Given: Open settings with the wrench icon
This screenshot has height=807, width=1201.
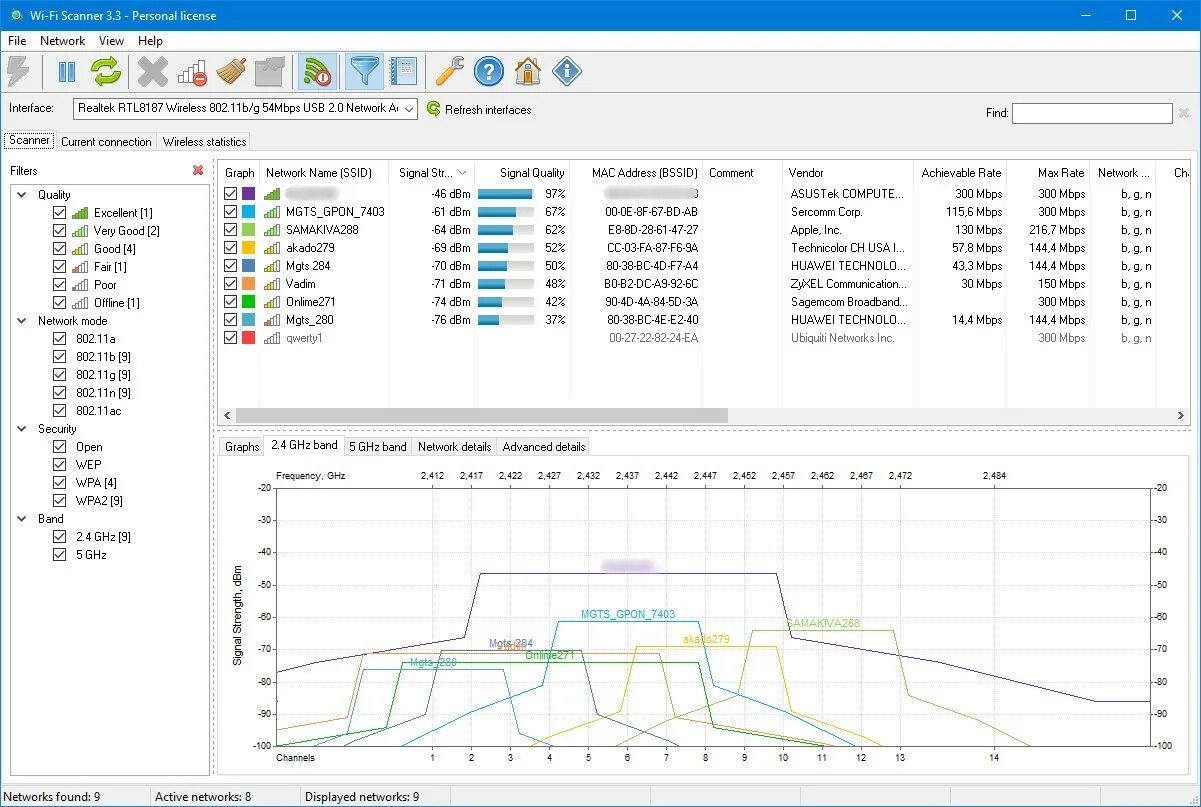Looking at the screenshot, I should coord(449,71).
